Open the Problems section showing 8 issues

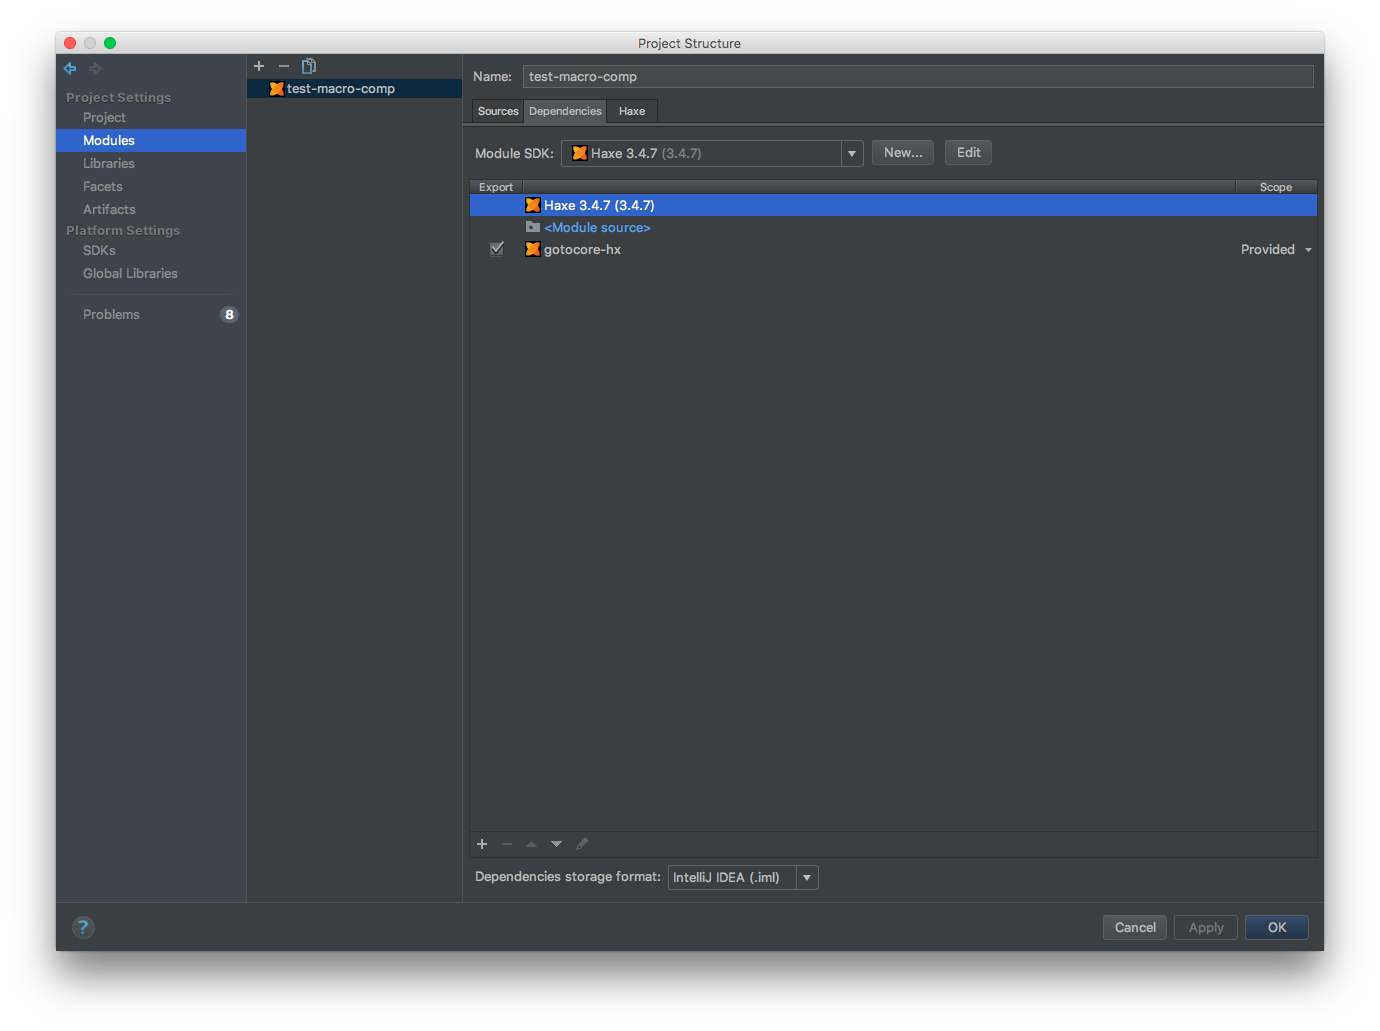click(x=111, y=314)
